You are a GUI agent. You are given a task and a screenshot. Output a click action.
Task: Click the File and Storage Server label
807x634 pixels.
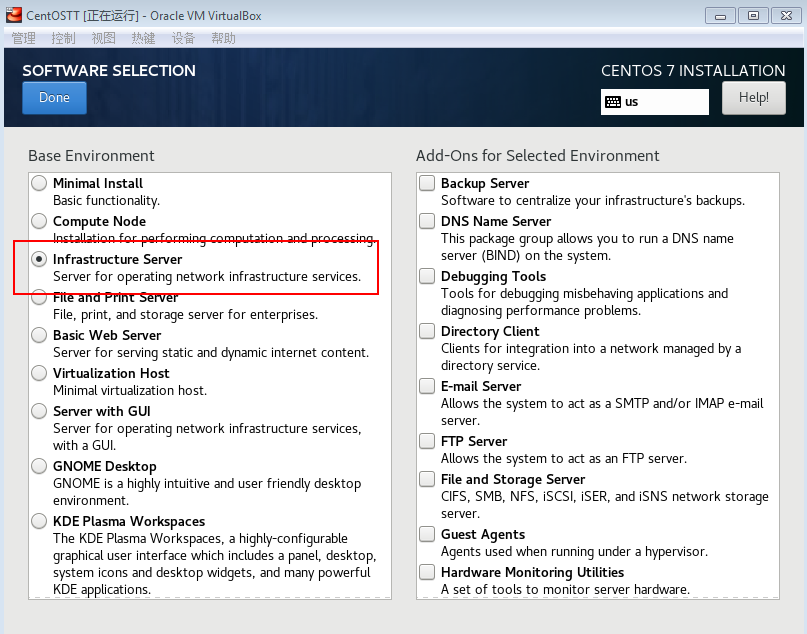[513, 479]
